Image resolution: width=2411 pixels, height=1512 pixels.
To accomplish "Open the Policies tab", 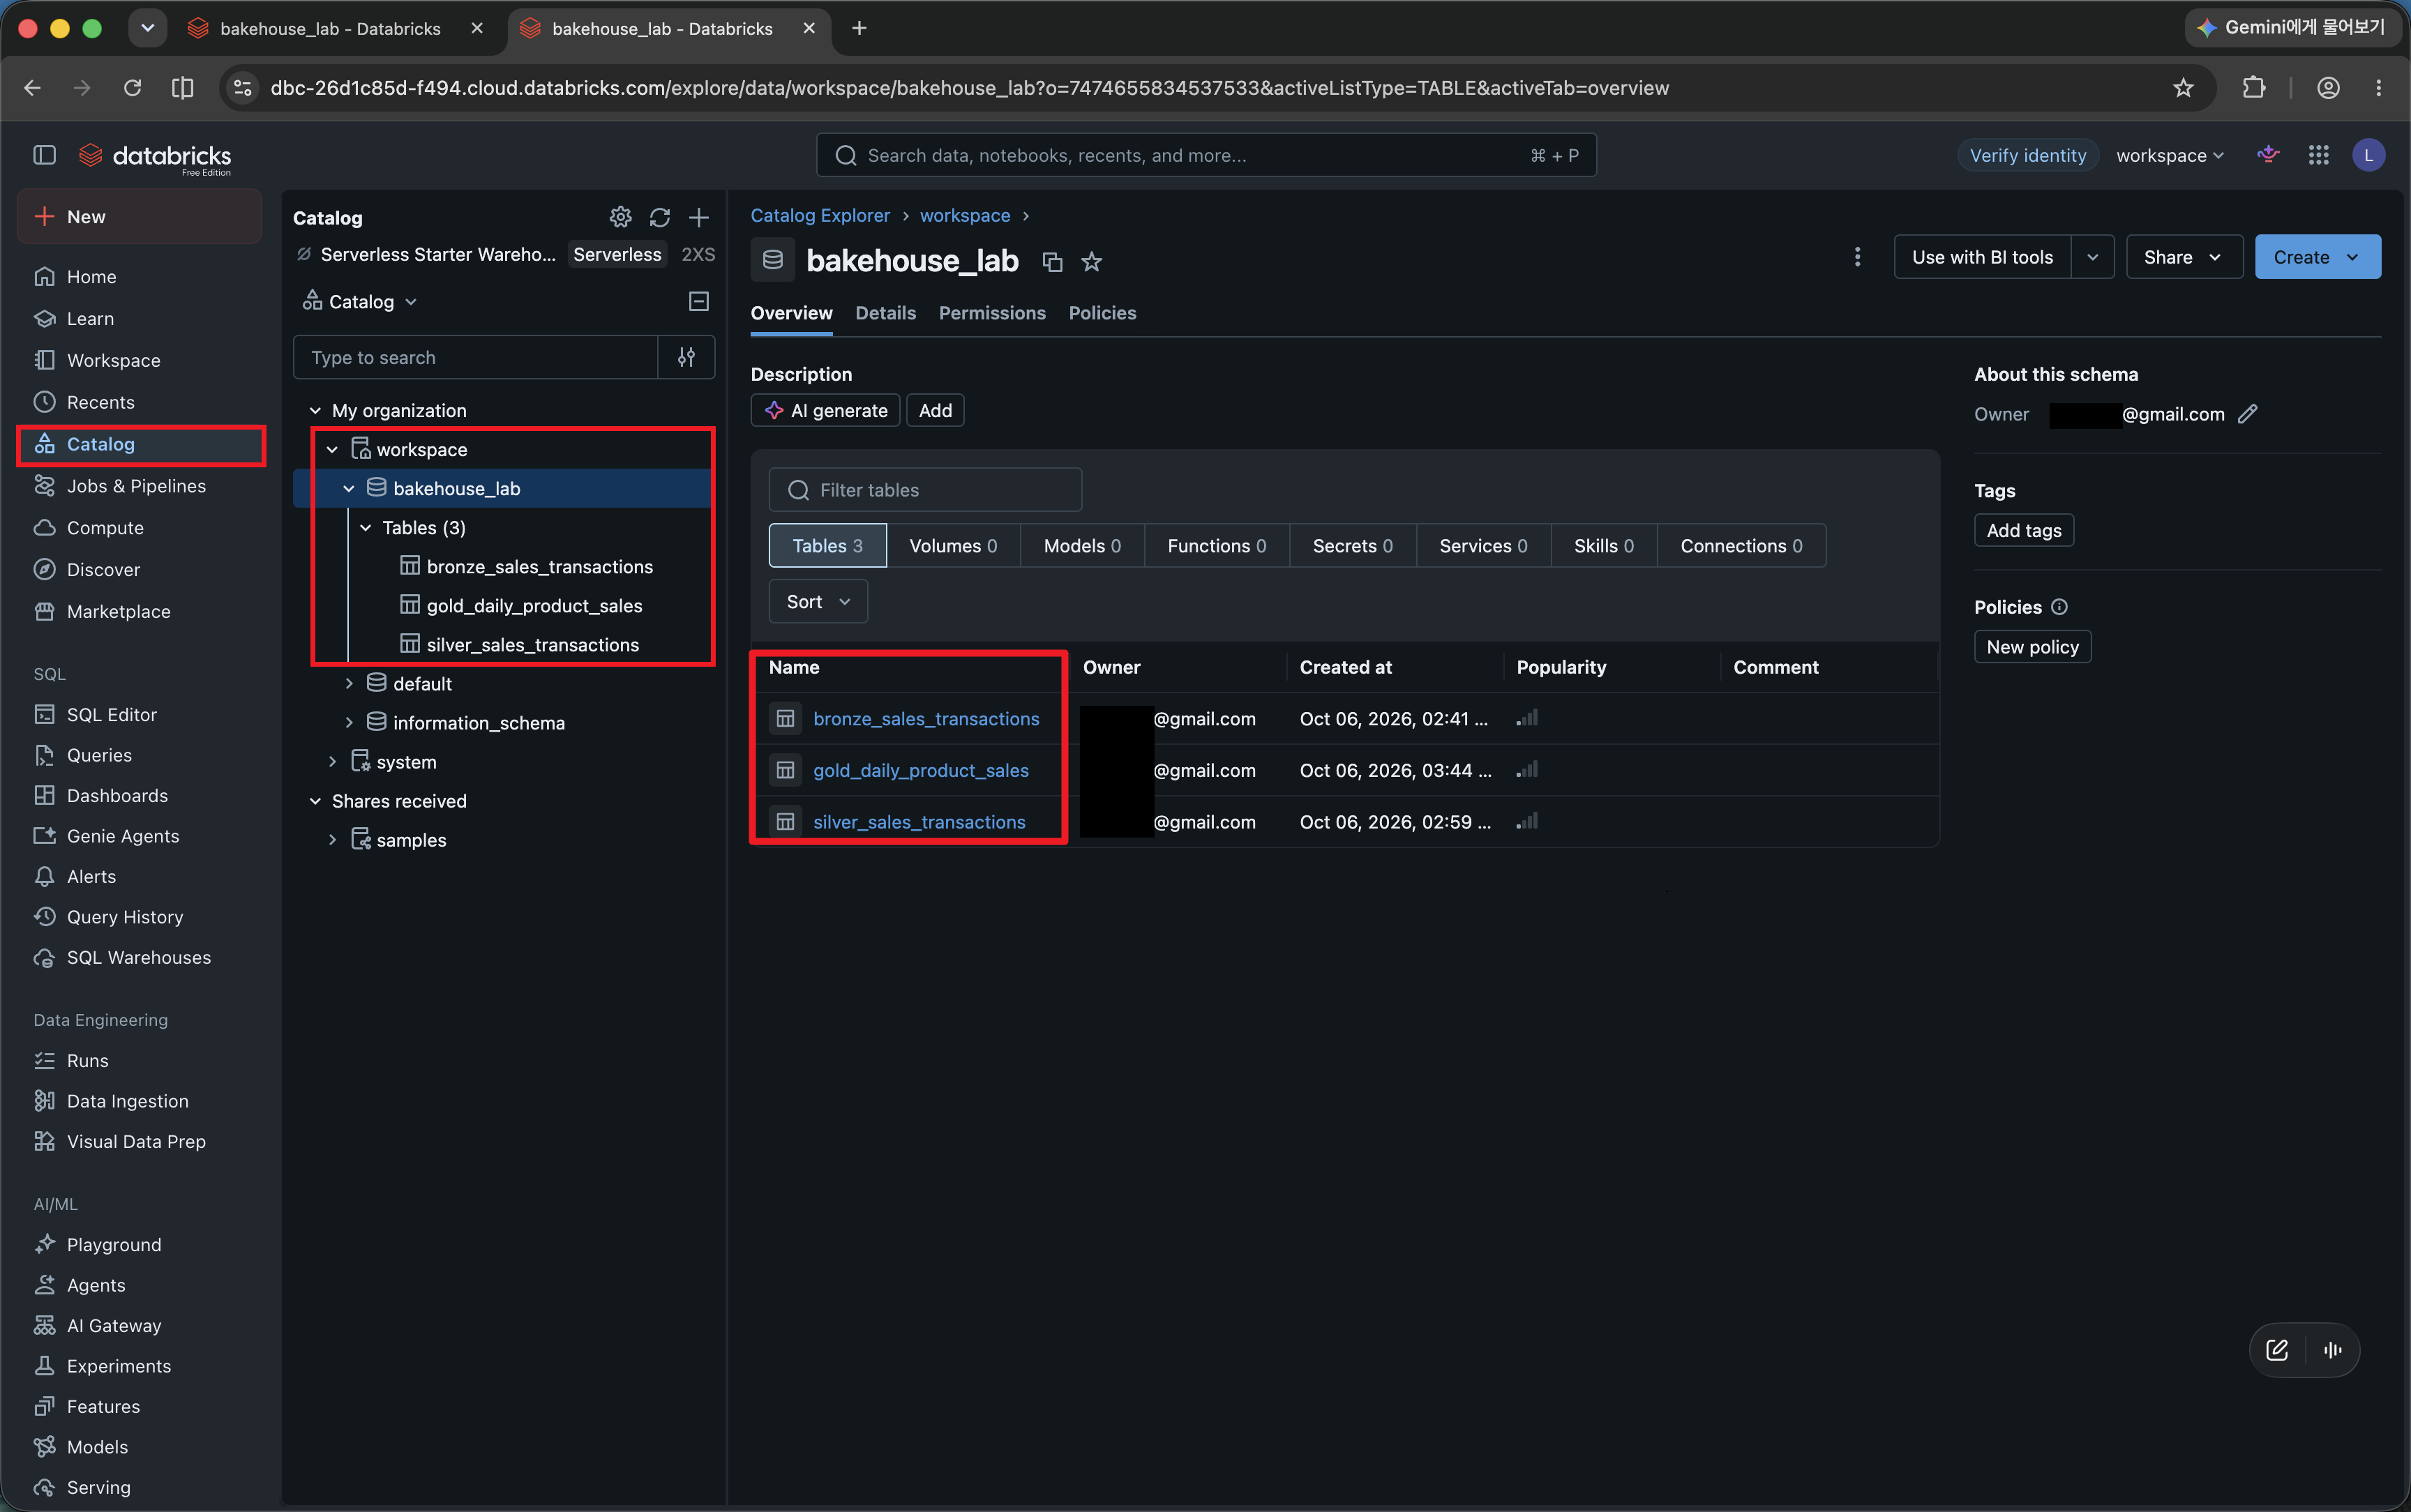I will (1102, 313).
